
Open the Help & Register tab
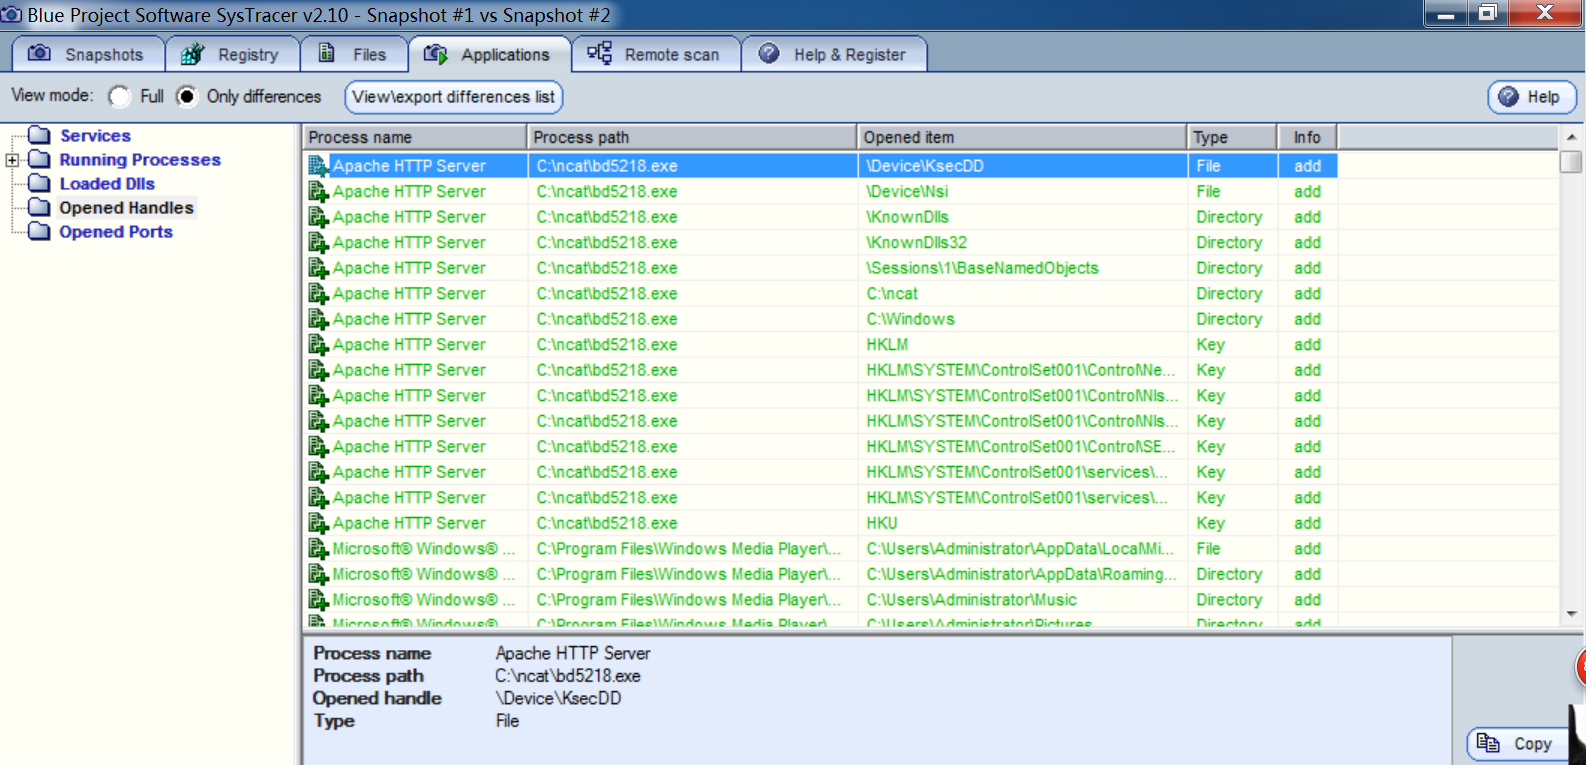[834, 54]
